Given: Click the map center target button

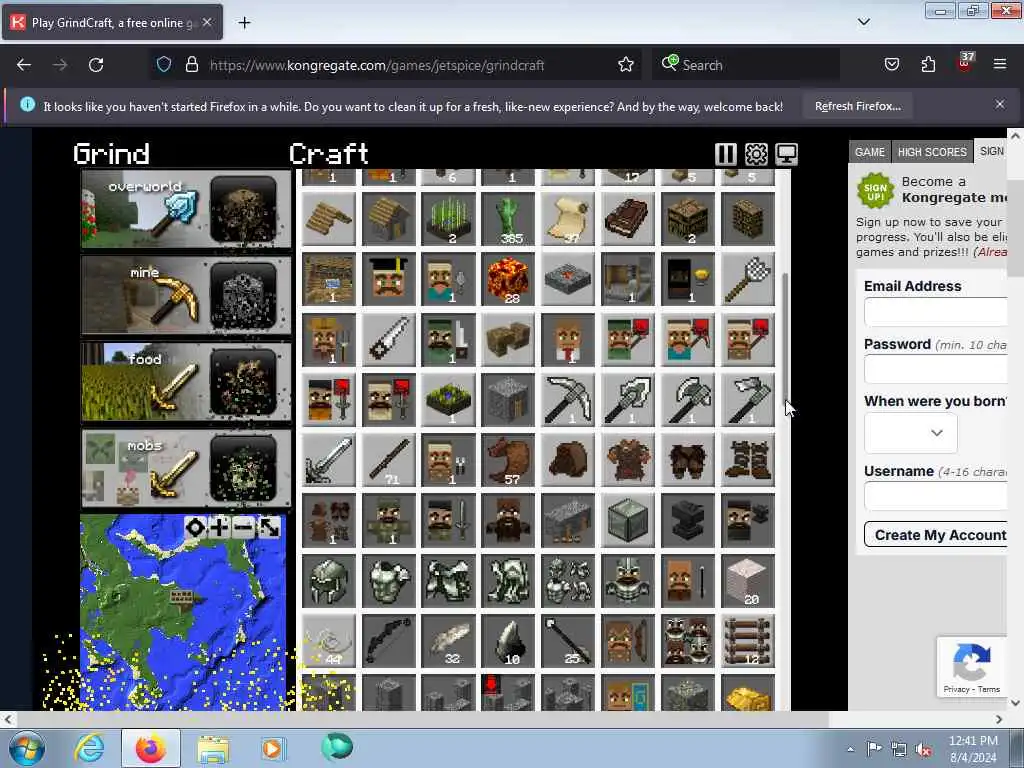Looking at the screenshot, I should point(195,527).
